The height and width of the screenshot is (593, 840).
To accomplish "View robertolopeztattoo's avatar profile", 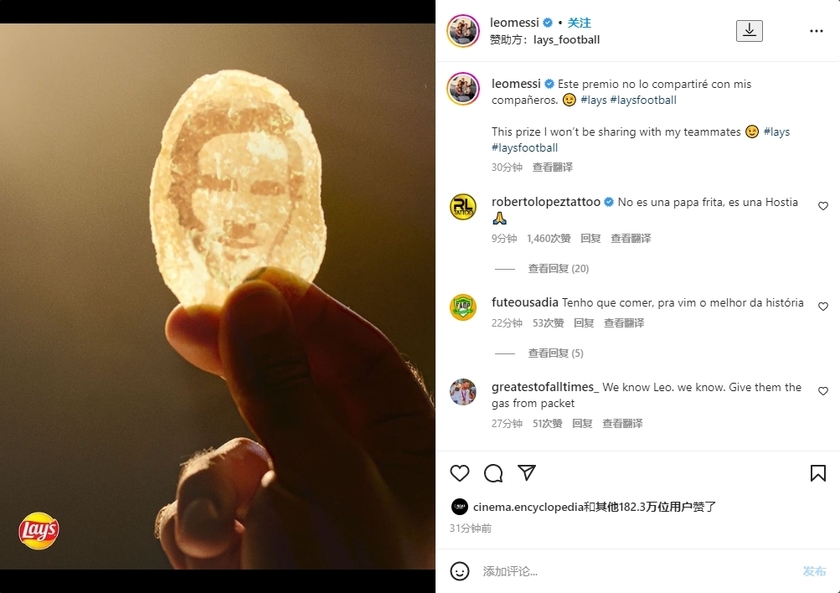I will pyautogui.click(x=463, y=207).
